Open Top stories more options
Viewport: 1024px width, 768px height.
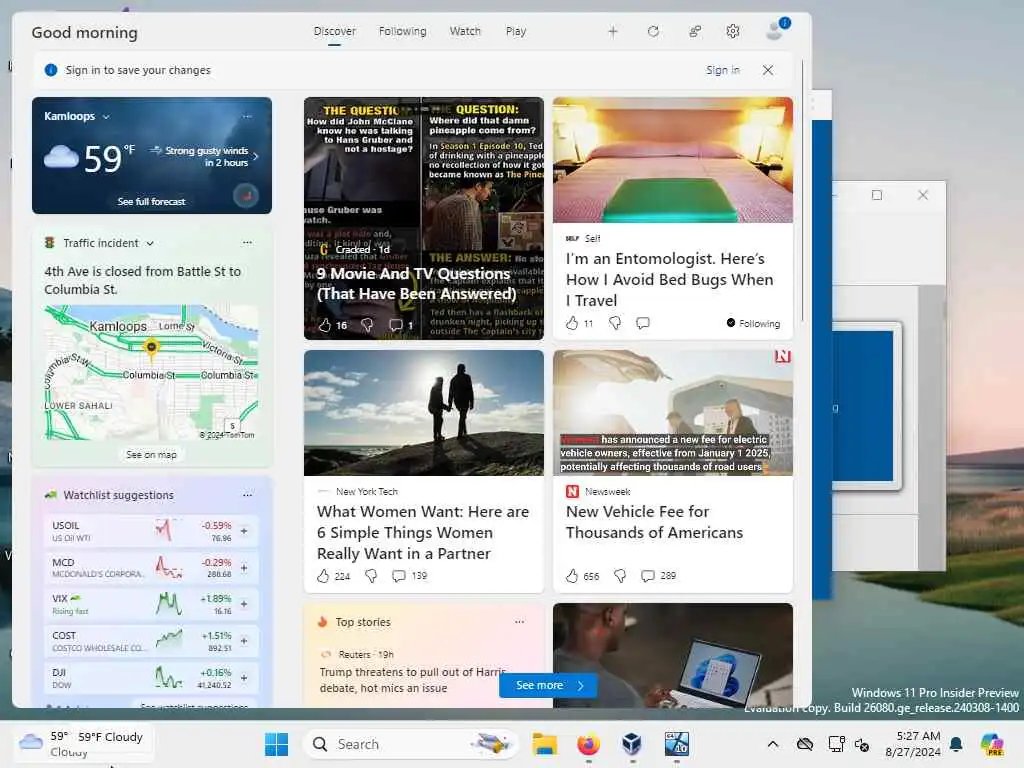tap(519, 622)
